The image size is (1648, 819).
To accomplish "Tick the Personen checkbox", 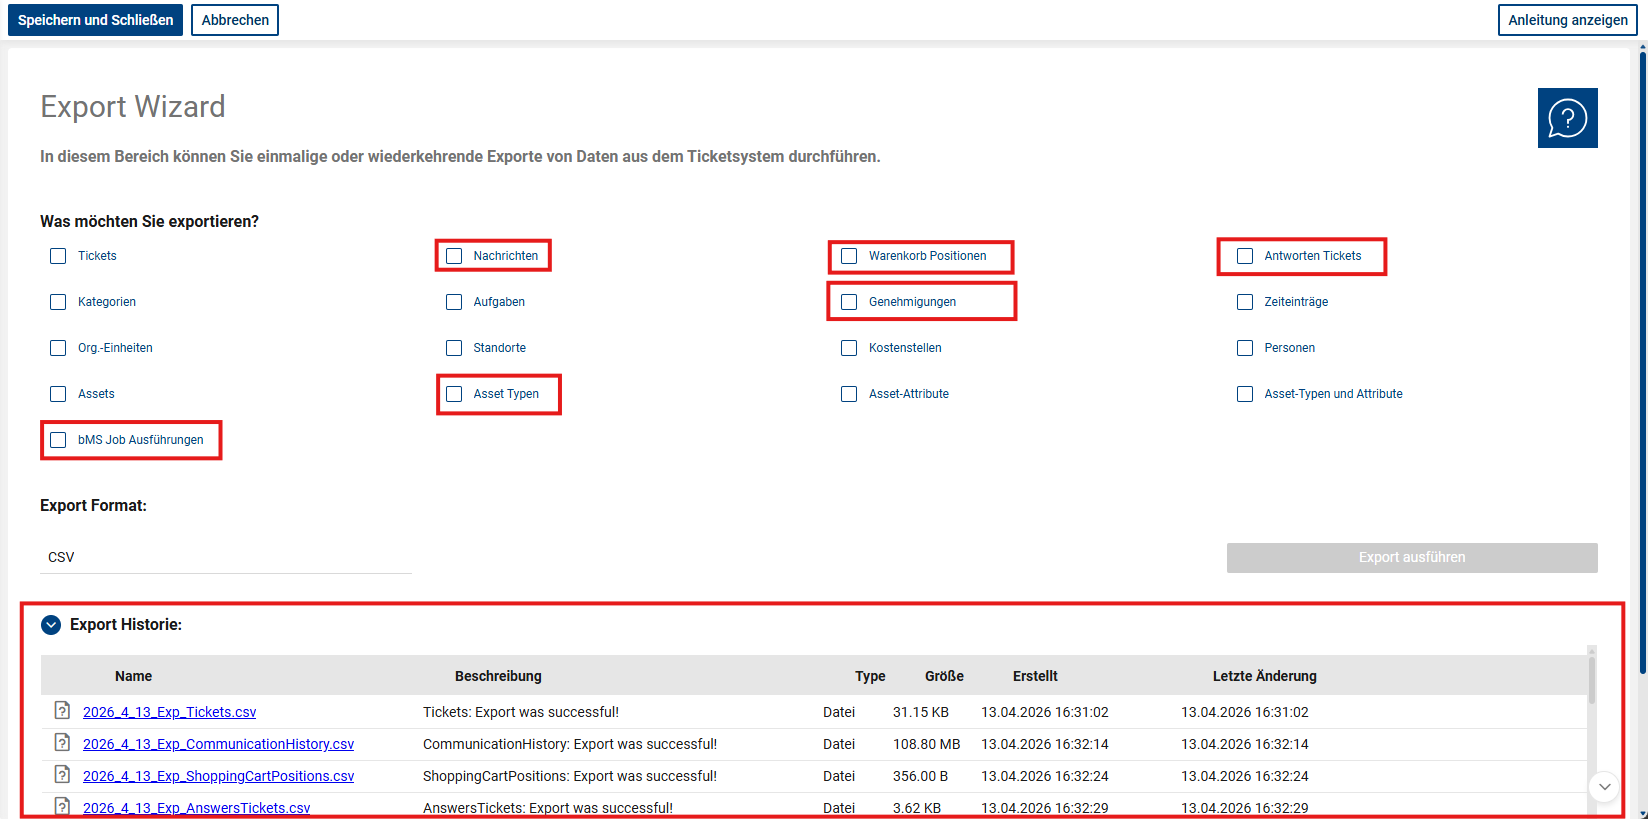I will 1245,348.
